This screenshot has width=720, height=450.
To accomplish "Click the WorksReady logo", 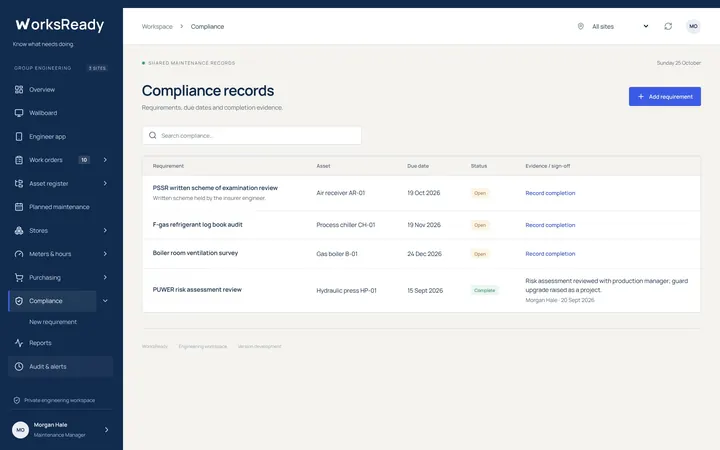I will pos(60,24).
